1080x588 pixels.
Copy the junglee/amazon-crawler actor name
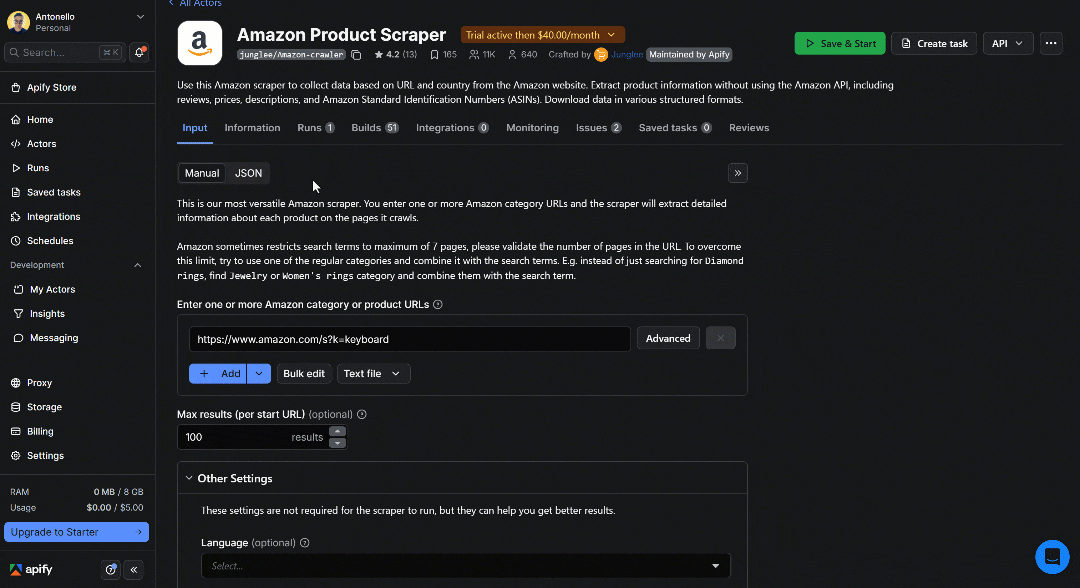pos(356,54)
